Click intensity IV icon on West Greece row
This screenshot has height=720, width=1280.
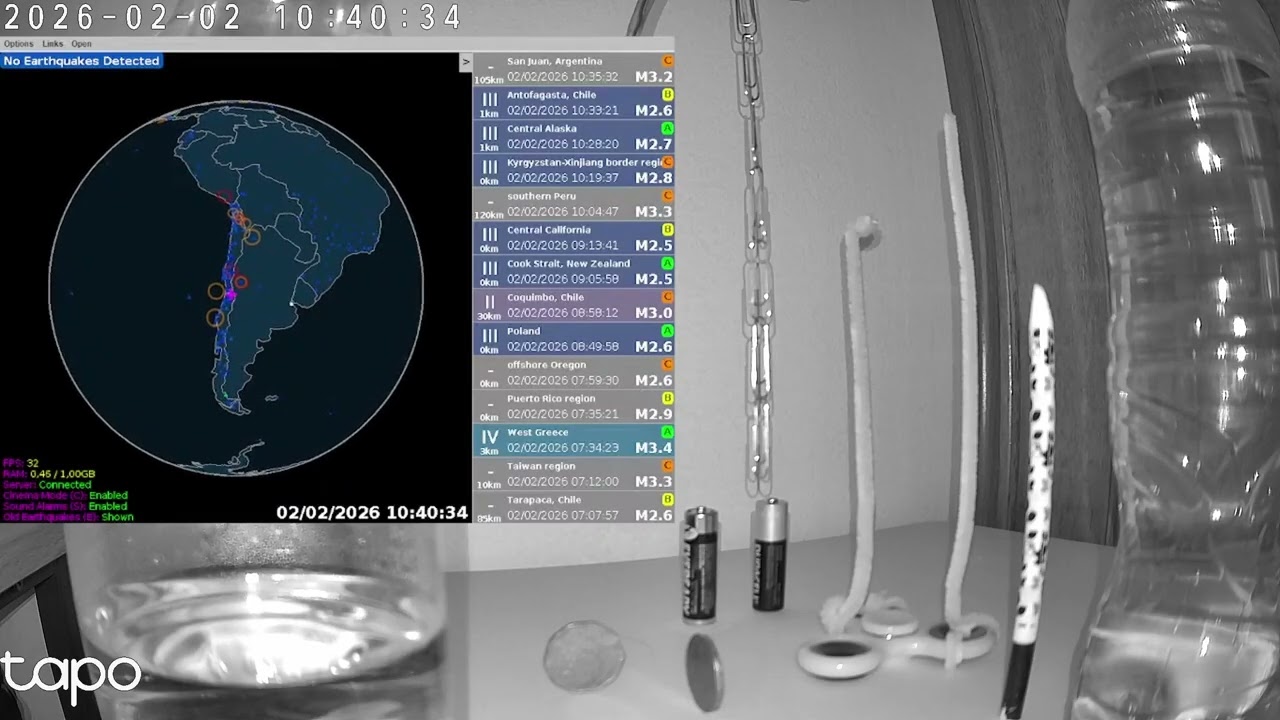(489, 437)
